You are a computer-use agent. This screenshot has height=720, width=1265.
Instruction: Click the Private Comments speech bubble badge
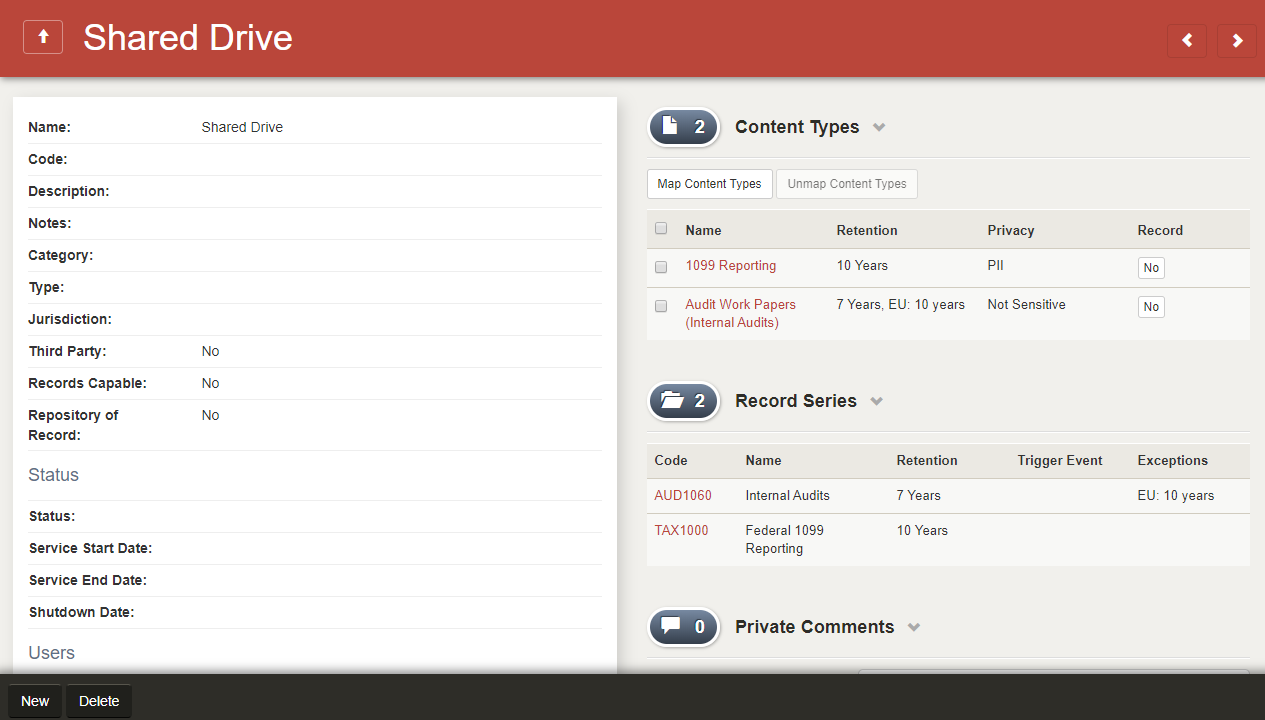point(684,627)
